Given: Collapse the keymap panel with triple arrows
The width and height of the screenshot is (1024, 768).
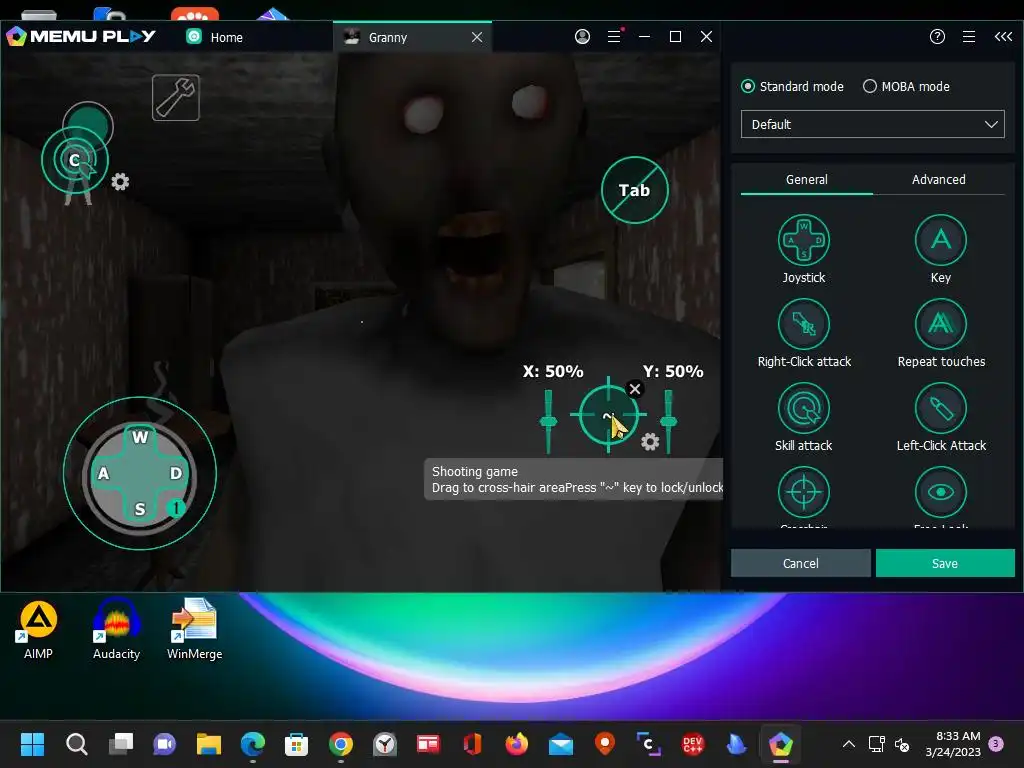Looking at the screenshot, I should tap(1003, 37).
